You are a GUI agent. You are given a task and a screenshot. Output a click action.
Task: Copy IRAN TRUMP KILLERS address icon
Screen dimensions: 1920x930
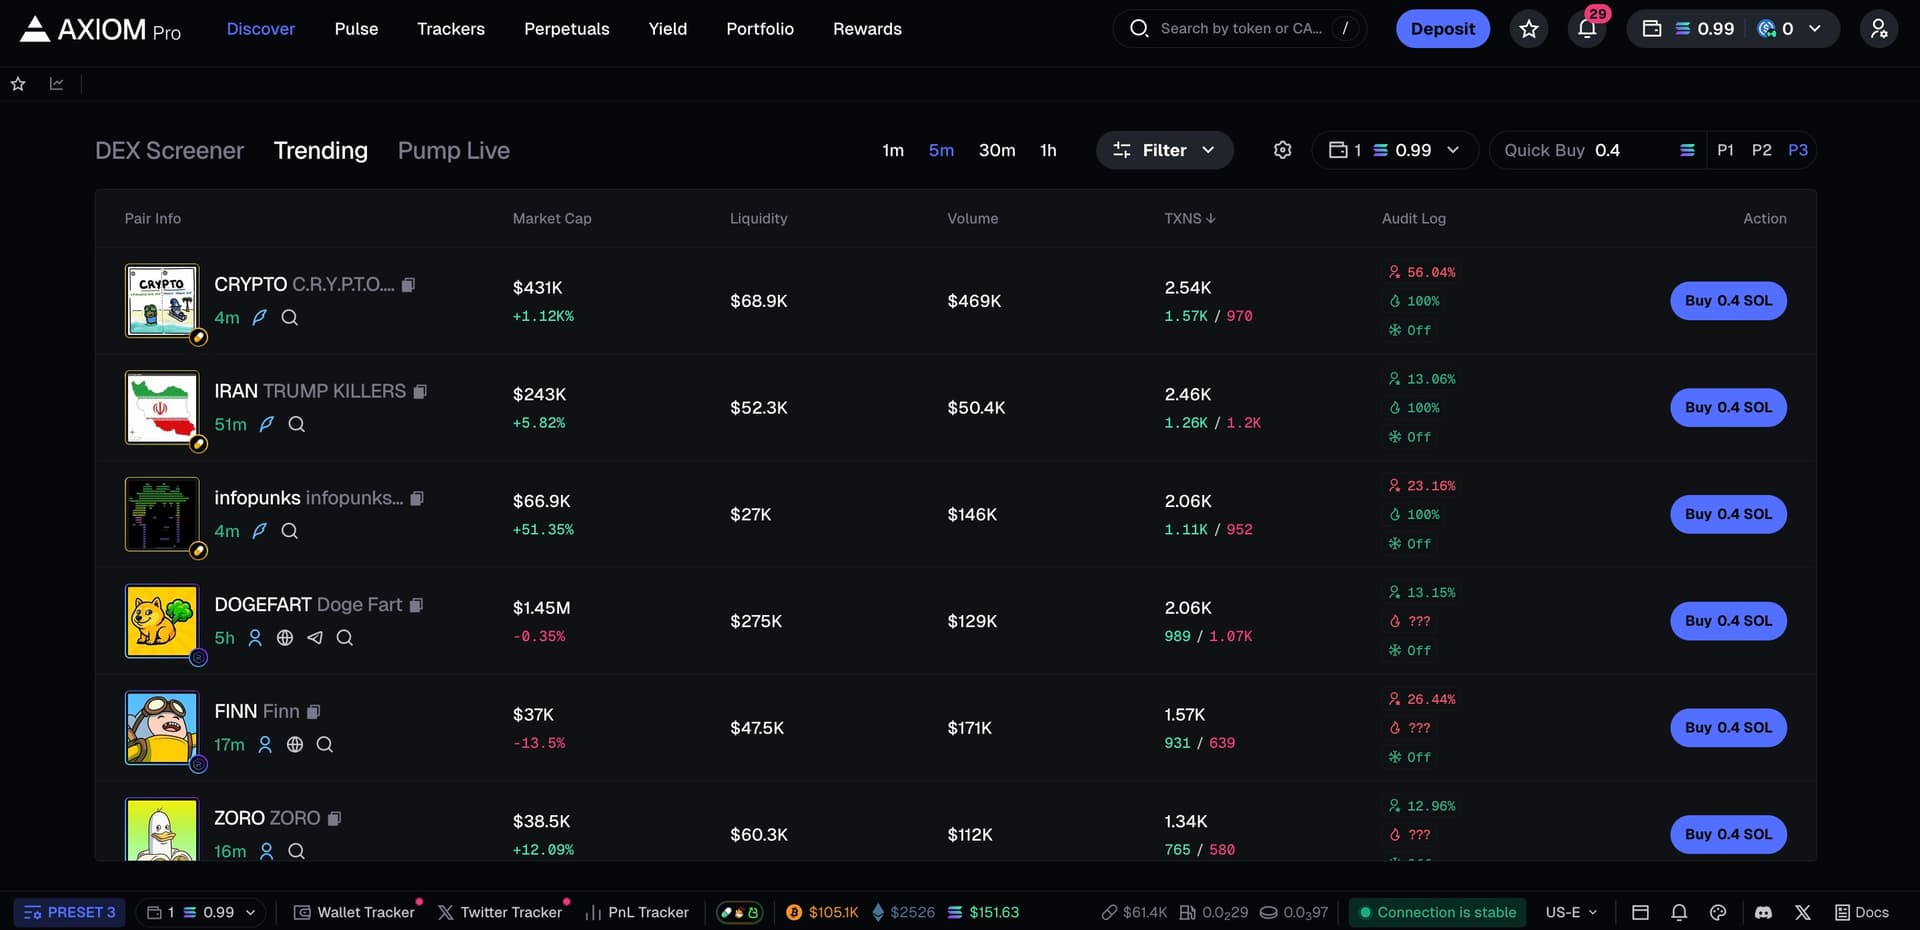[x=420, y=391]
